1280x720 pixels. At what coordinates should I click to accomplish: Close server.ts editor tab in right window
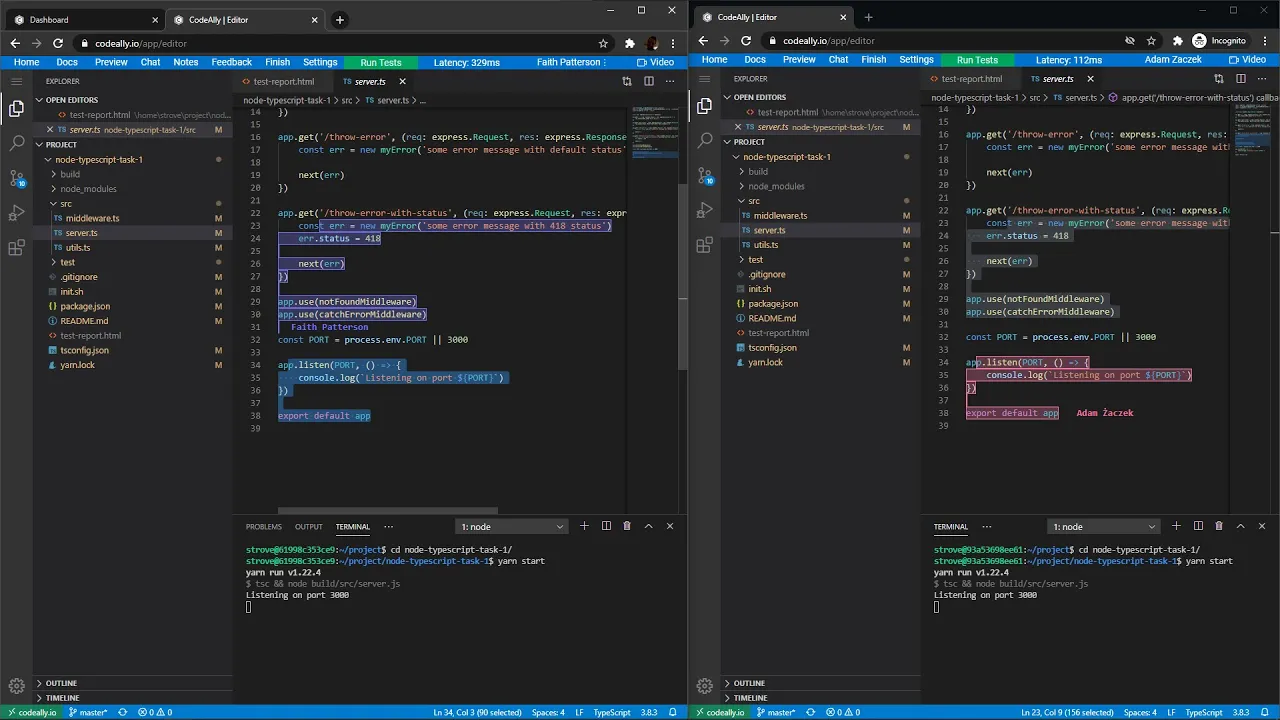[1091, 79]
